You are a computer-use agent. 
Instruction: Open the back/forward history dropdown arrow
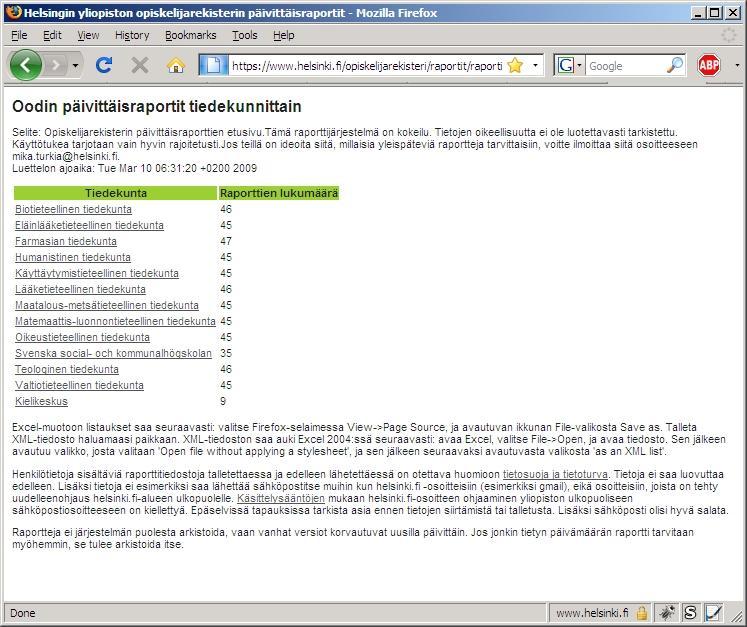pyautogui.click(x=75, y=65)
